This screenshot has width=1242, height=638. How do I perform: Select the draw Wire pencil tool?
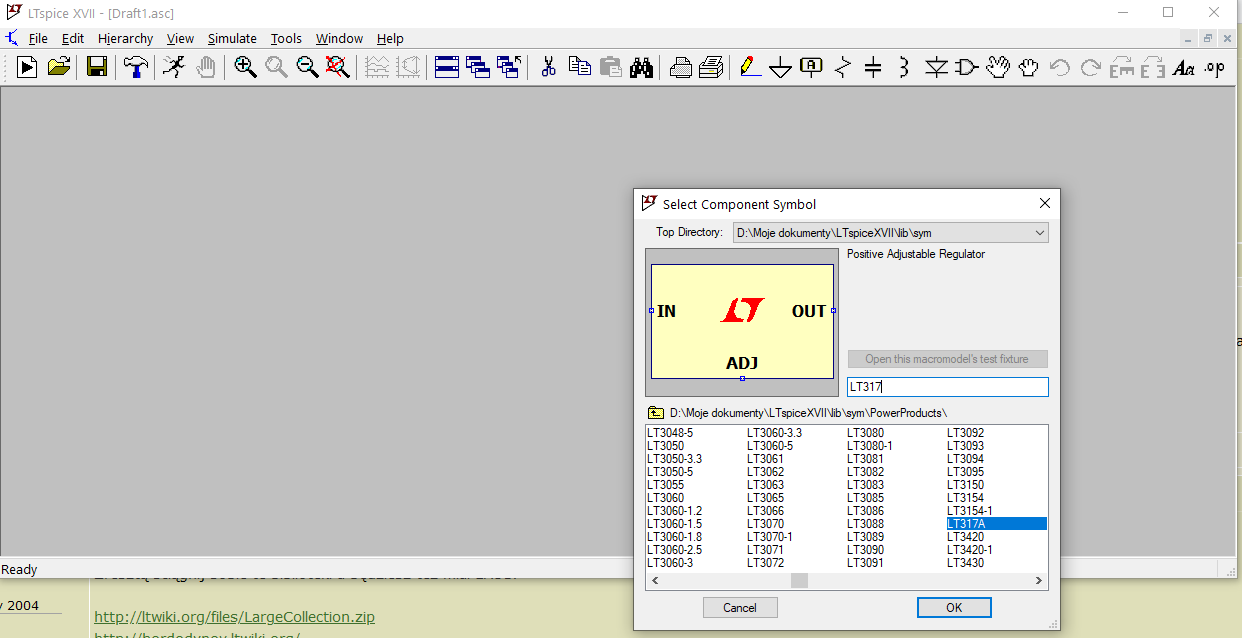tap(750, 67)
